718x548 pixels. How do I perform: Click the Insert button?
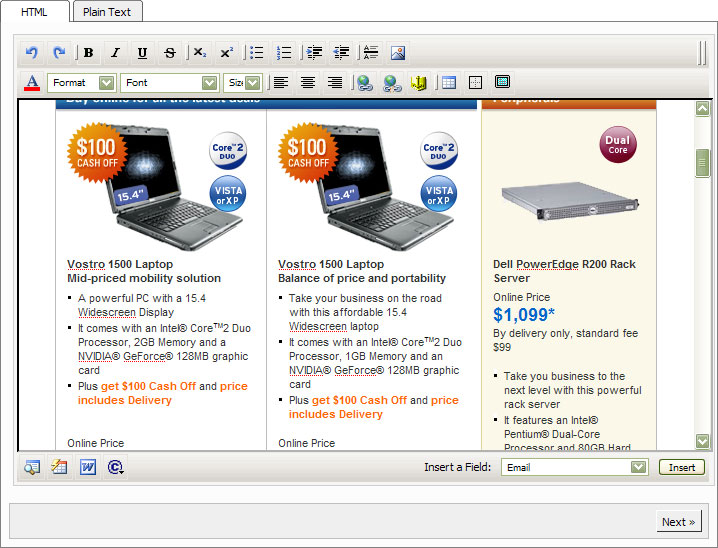click(681, 467)
